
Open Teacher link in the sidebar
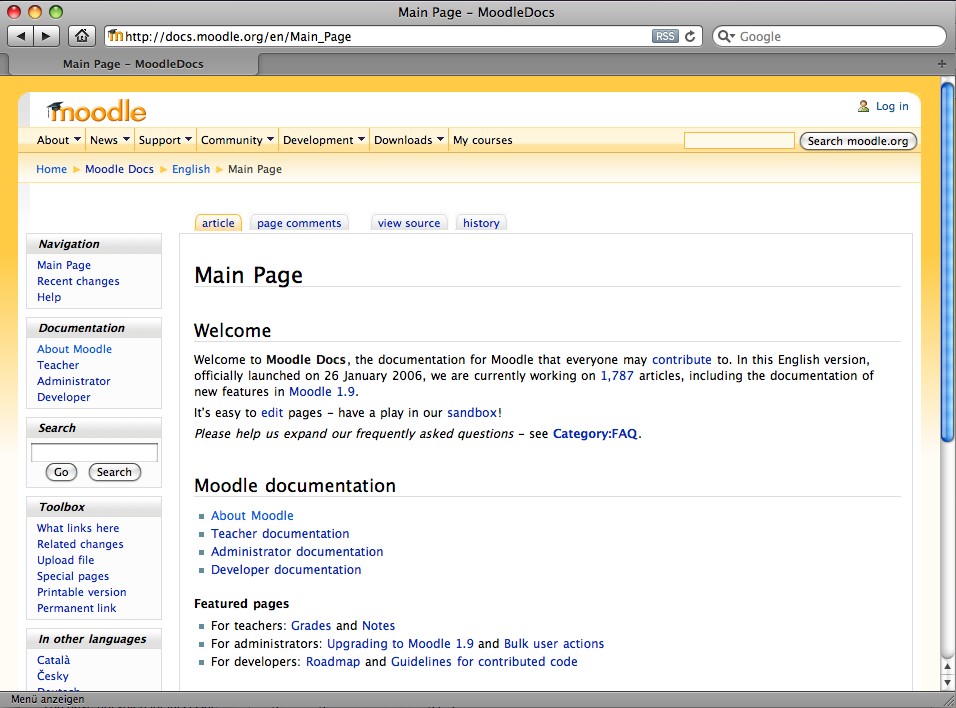(58, 365)
